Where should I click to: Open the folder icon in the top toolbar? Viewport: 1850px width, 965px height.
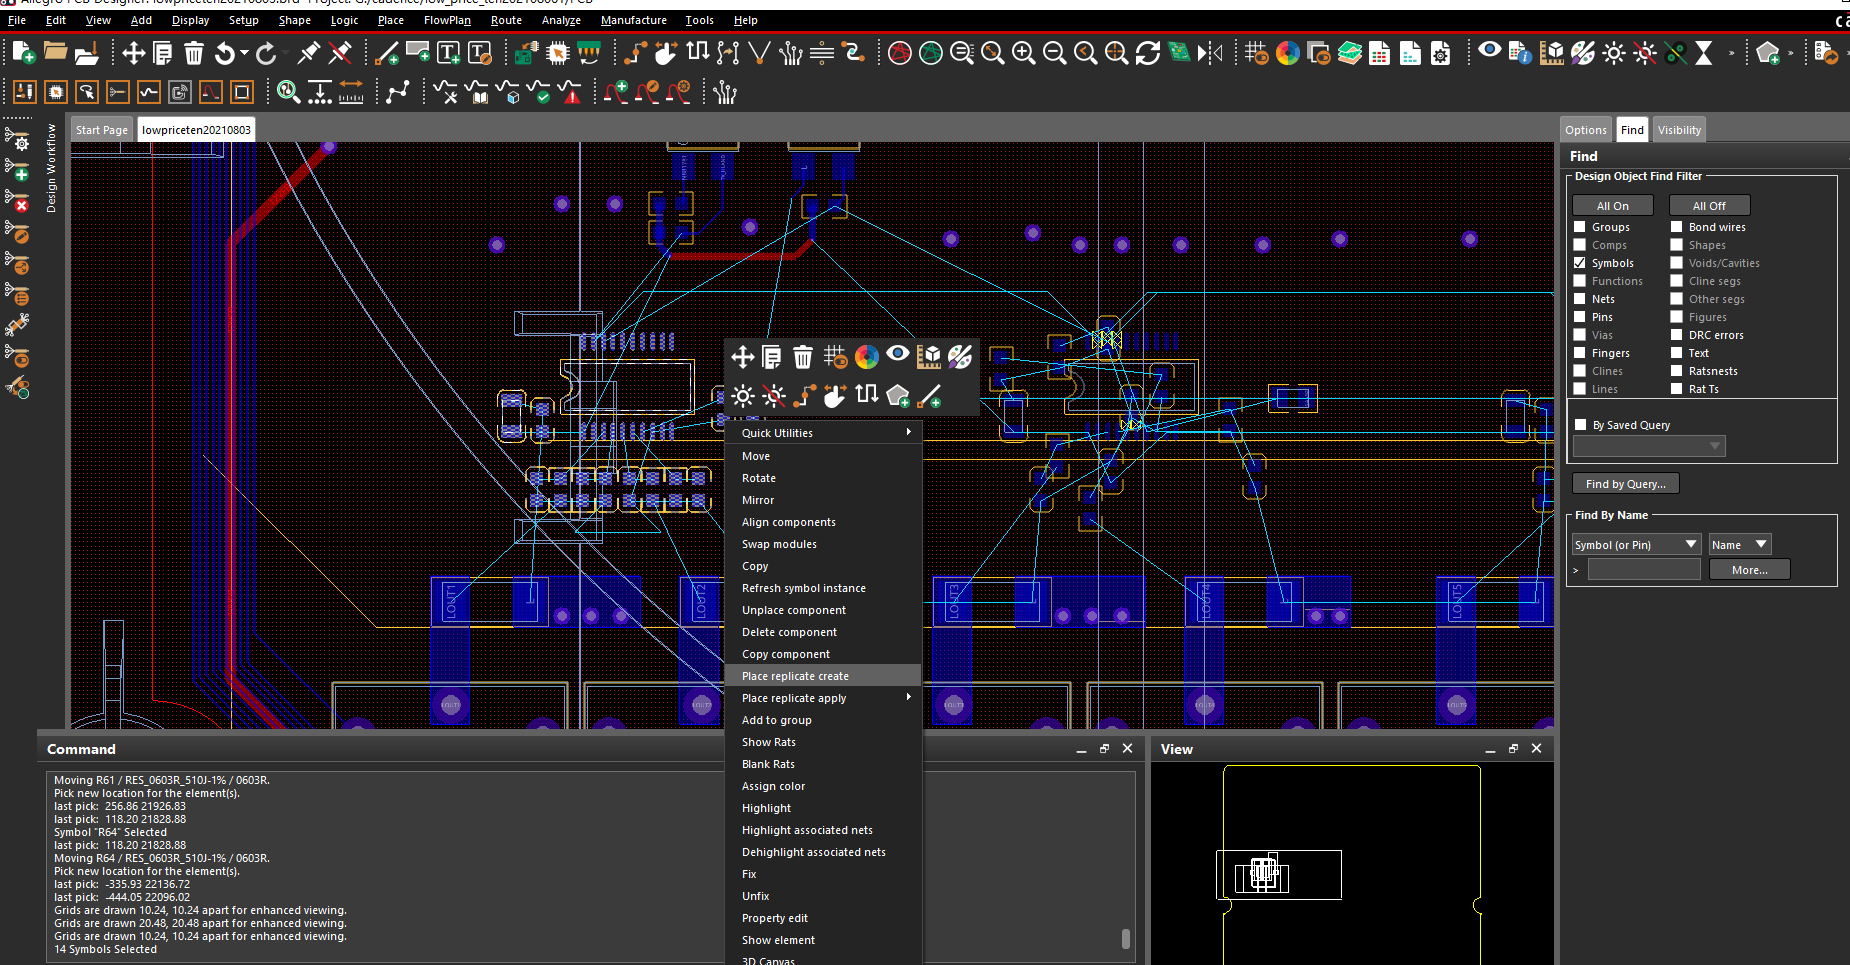click(55, 52)
